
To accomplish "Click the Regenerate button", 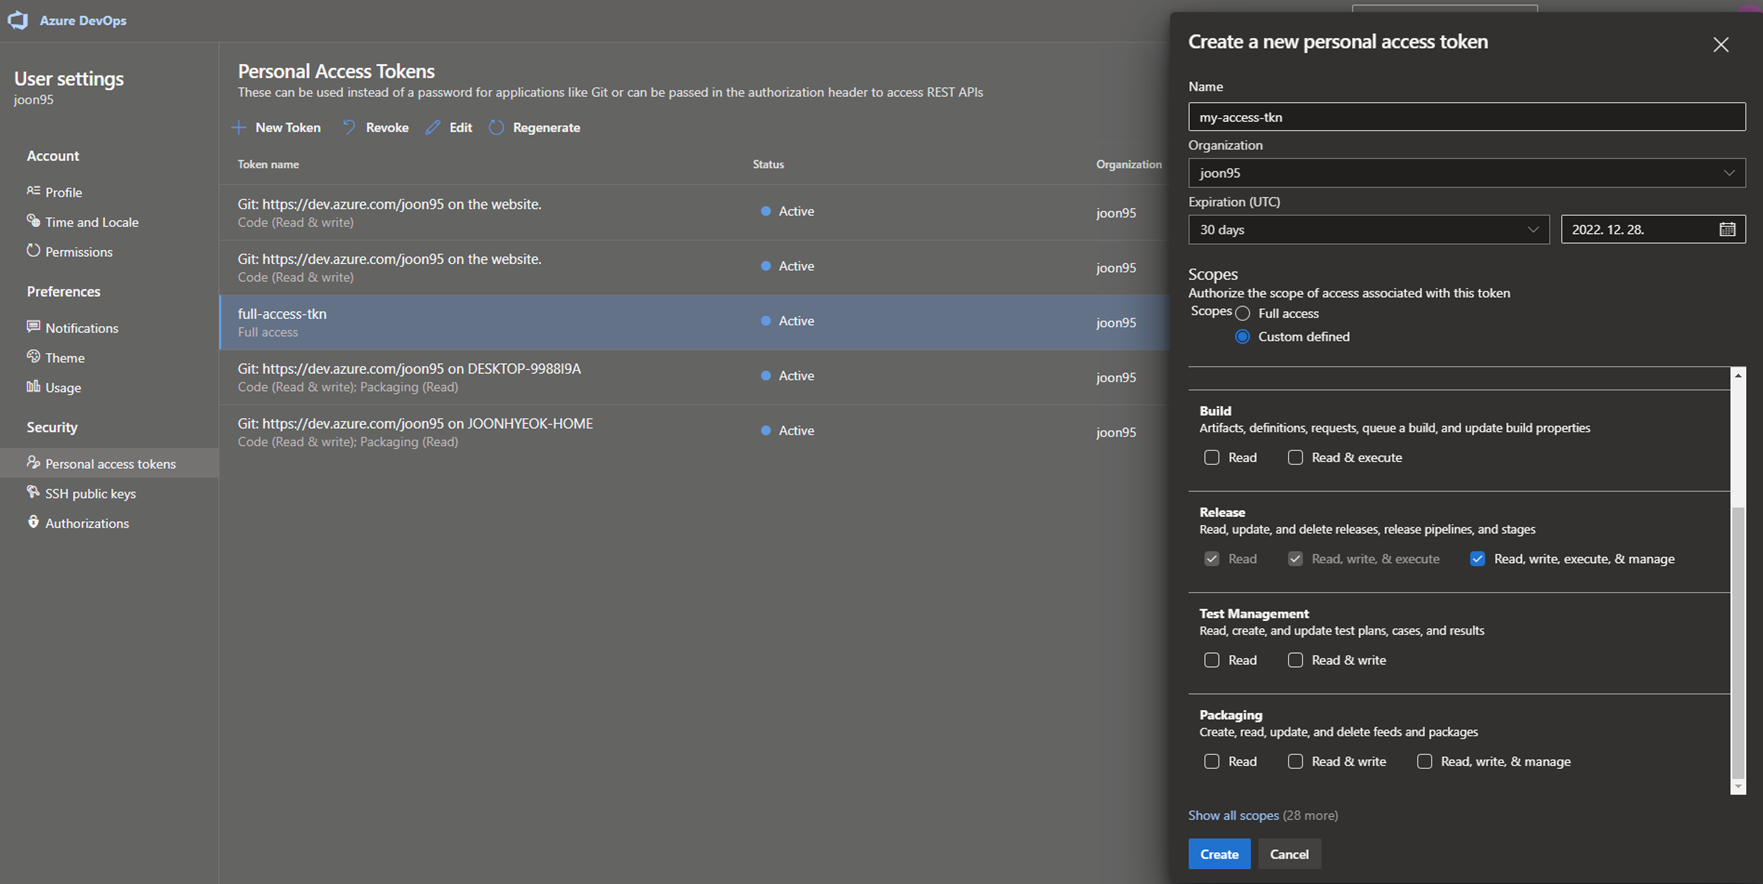I will 535,127.
